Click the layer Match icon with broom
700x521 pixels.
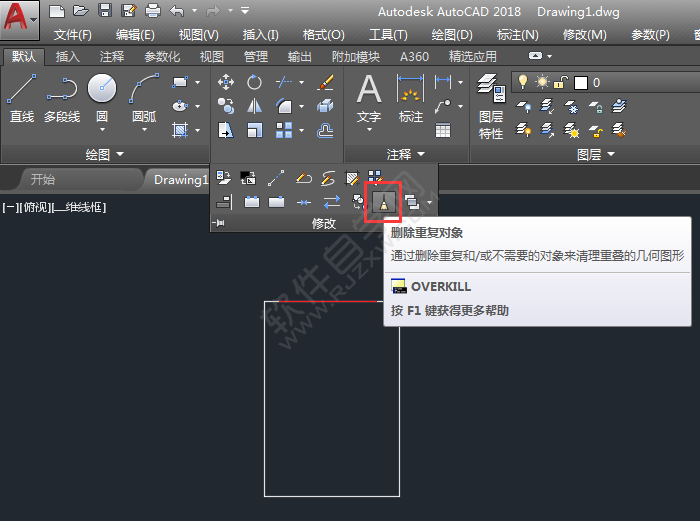619,130
